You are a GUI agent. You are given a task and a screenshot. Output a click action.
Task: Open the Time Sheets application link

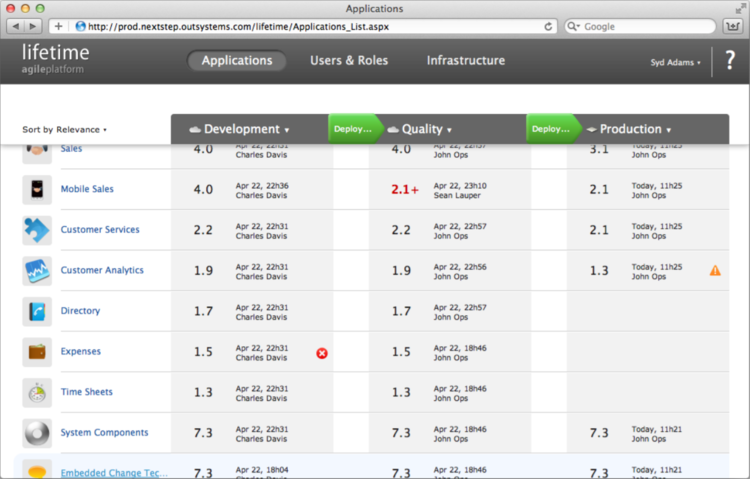[x=87, y=392]
